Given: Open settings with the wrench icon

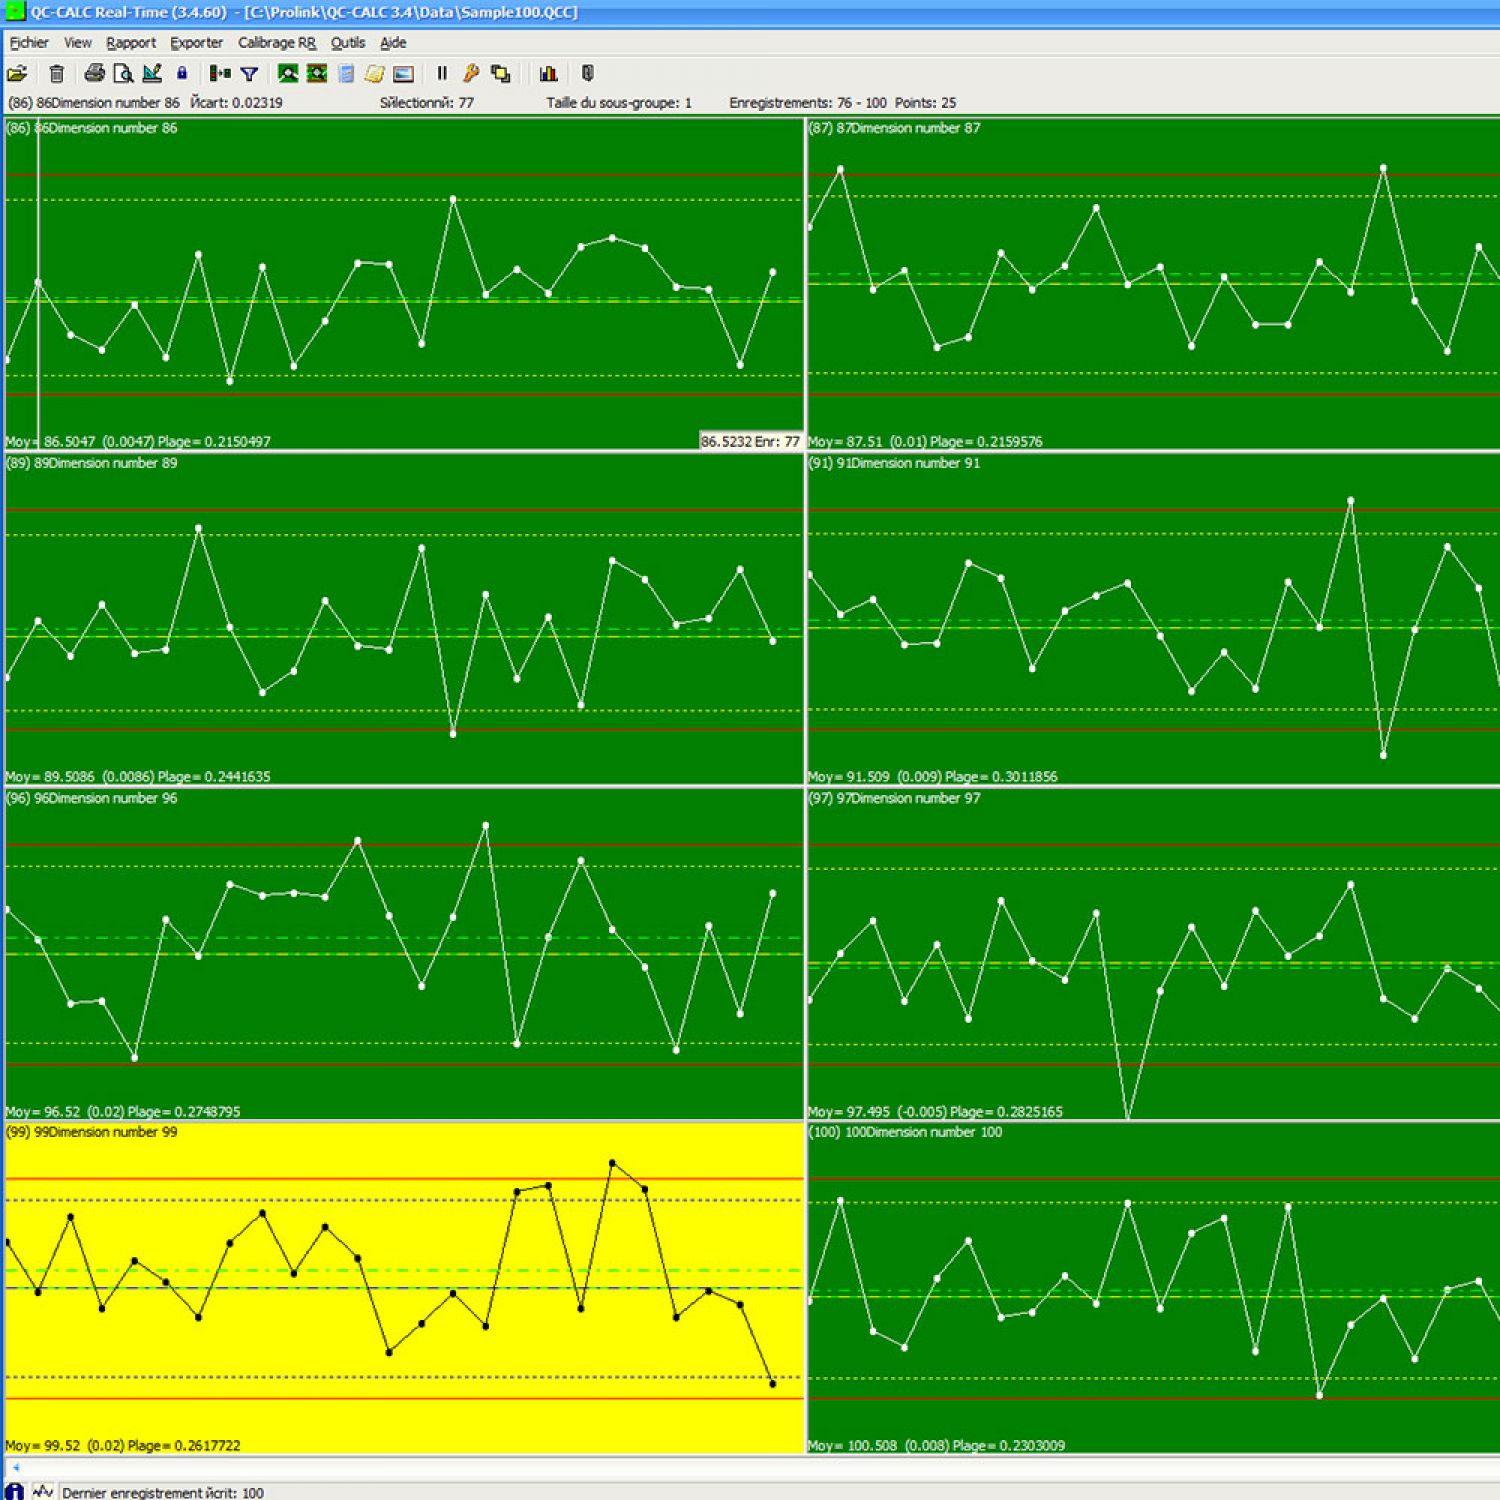Looking at the screenshot, I should (471, 73).
